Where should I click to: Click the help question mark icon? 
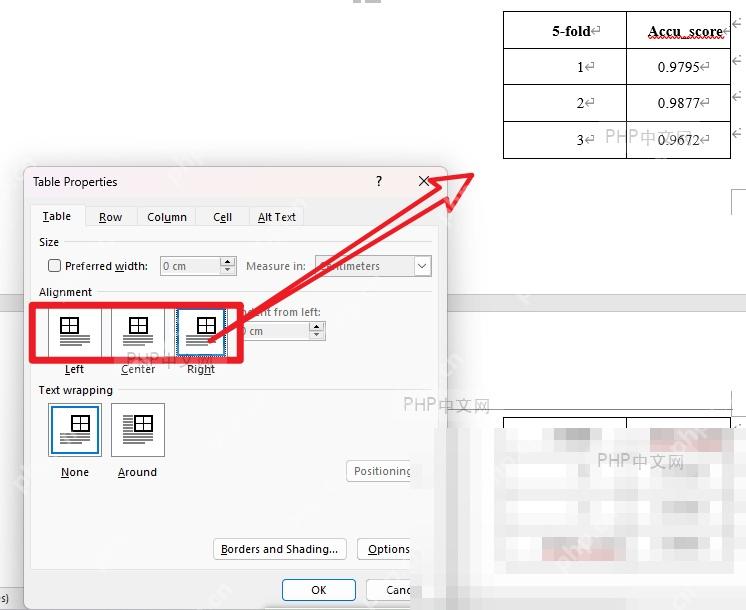[x=379, y=181]
